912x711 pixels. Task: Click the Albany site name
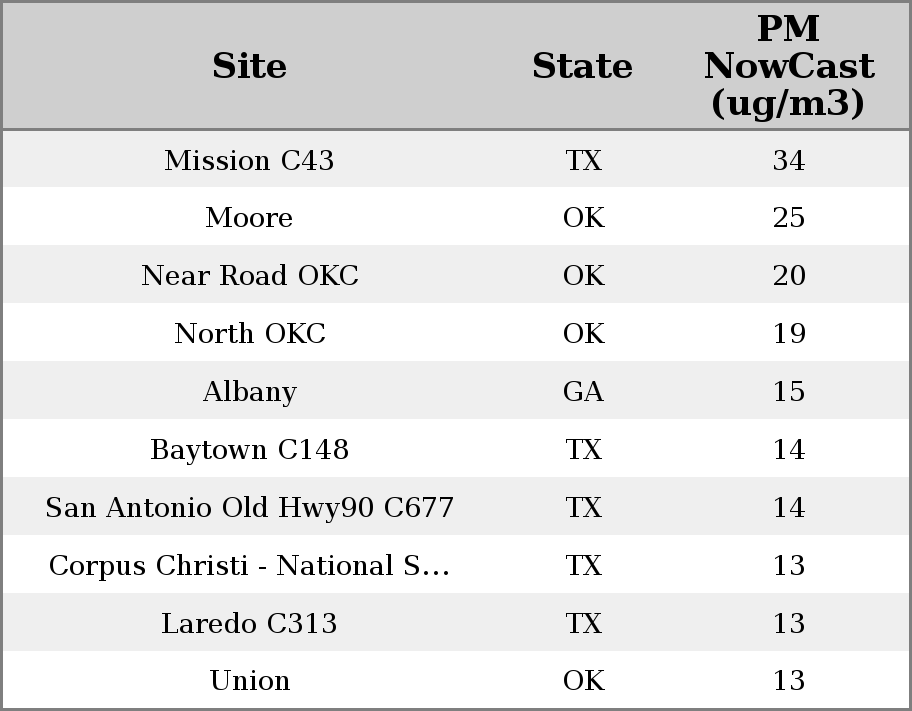[x=249, y=392]
